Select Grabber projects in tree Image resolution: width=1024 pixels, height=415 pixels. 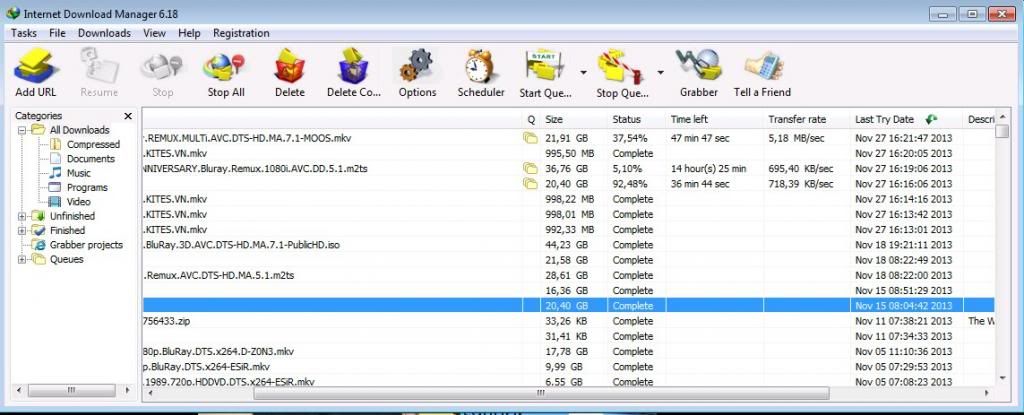pyautogui.click(x=86, y=245)
